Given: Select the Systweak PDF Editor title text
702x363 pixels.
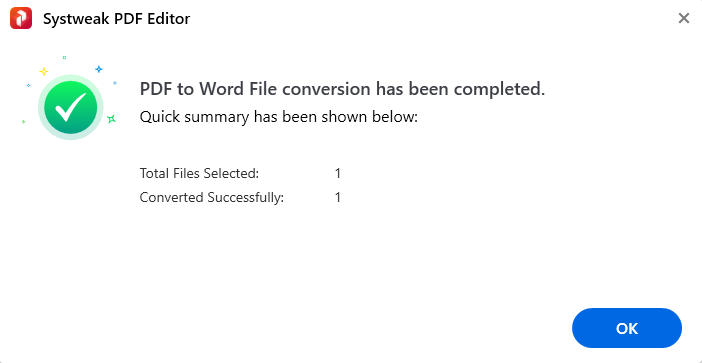Looking at the screenshot, I should tap(116, 19).
